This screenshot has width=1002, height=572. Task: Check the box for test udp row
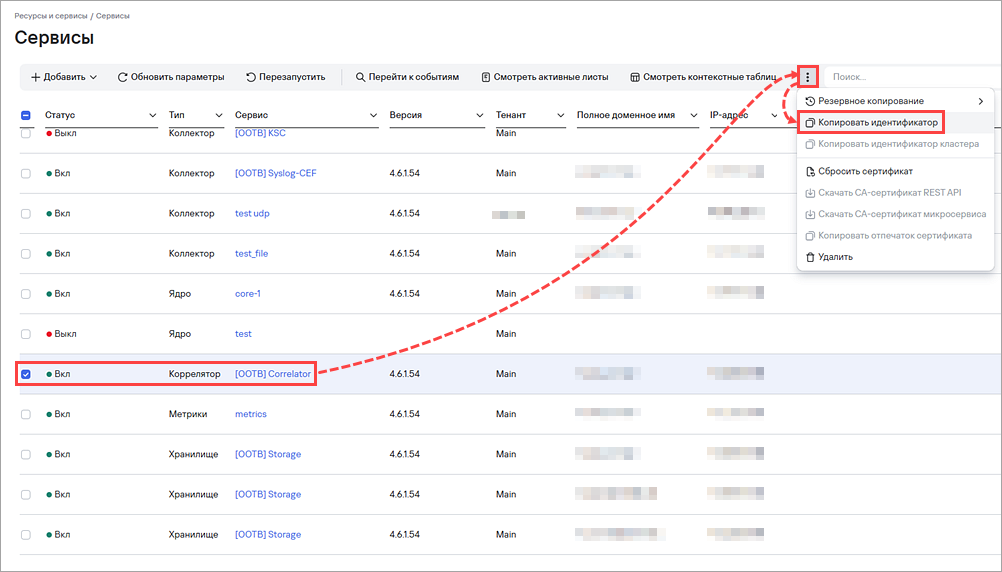[26, 213]
